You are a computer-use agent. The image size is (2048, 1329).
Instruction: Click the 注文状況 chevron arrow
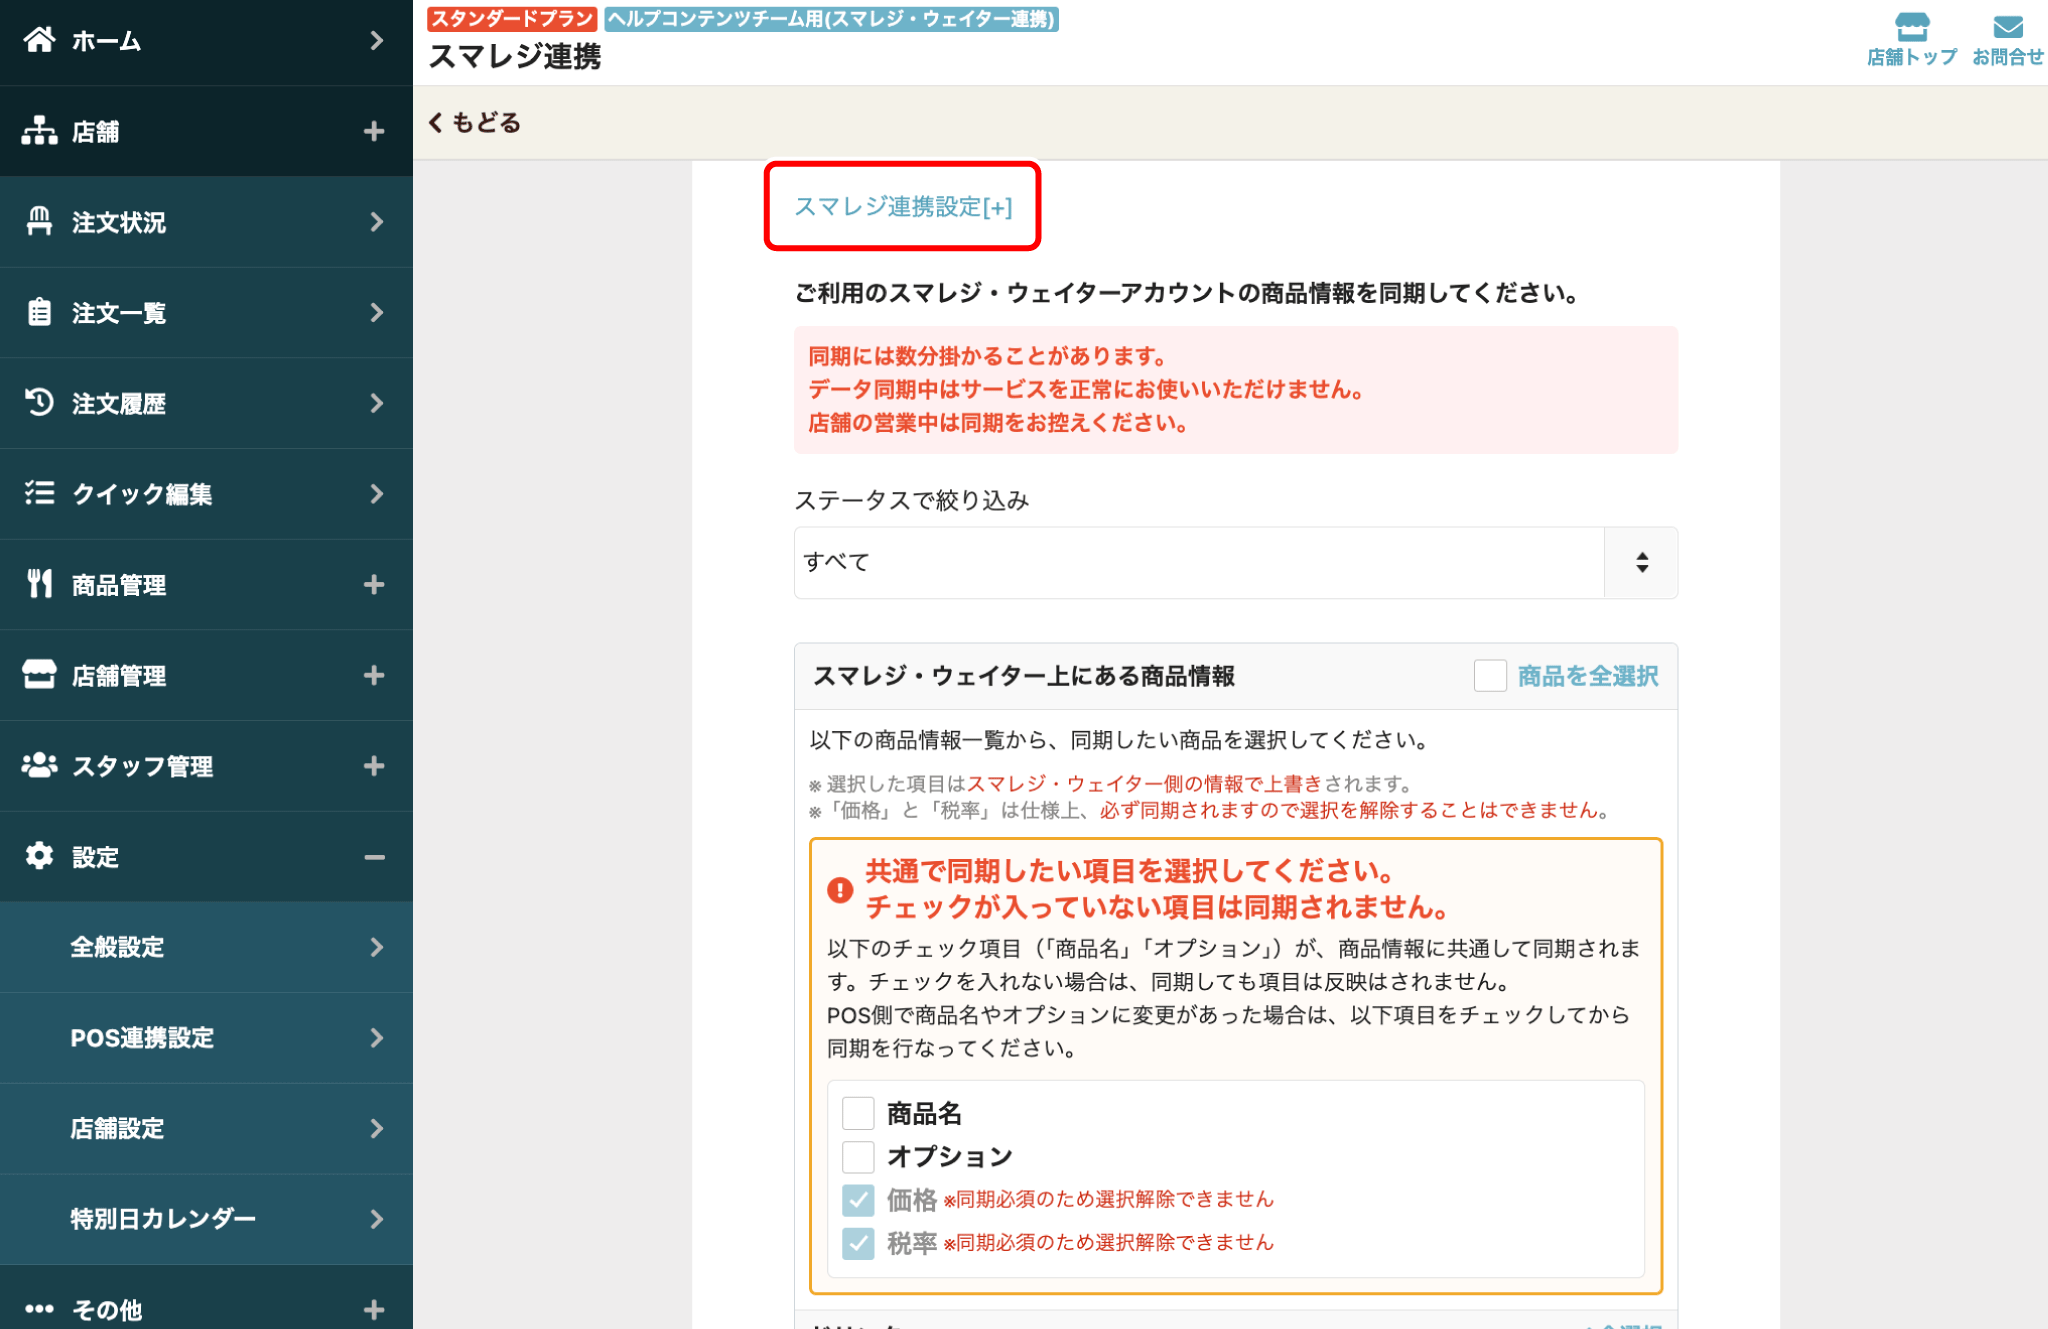[376, 222]
